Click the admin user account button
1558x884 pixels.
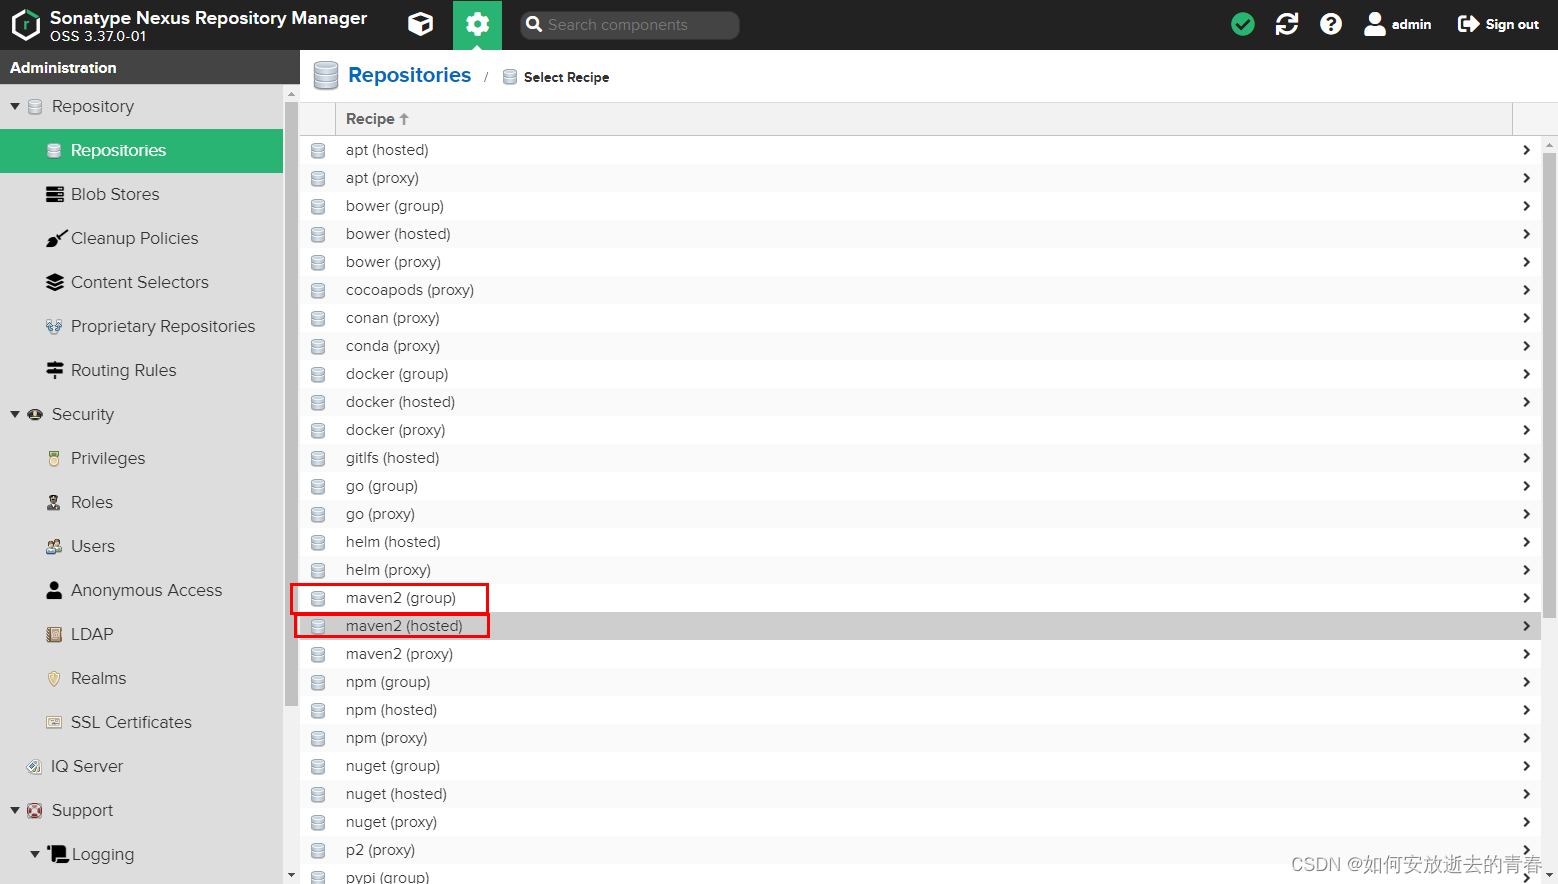(x=1398, y=24)
